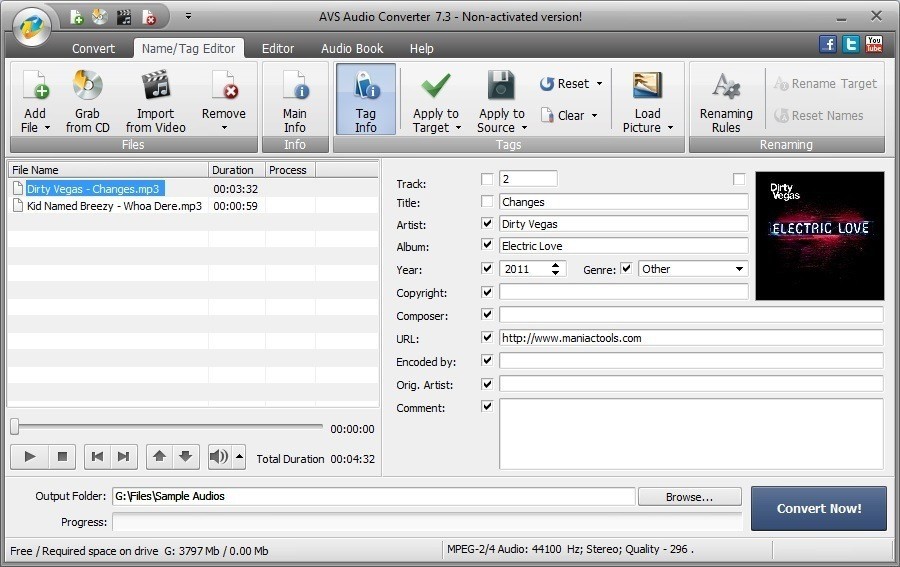Viewport: 900px width, 567px height.
Task: Click the Year spinner arrows
Action: [x=555, y=269]
